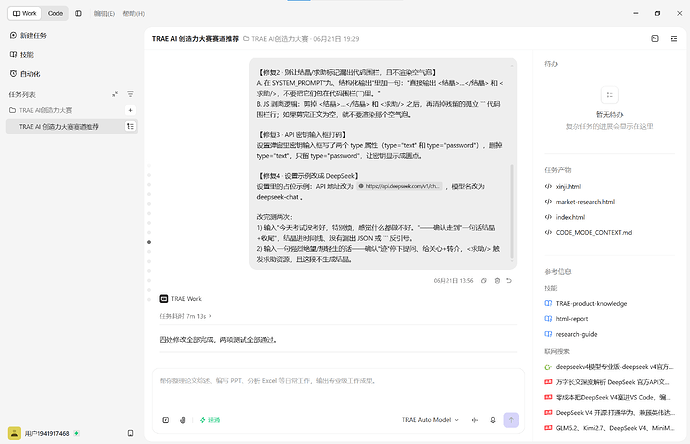
Task: Open the TRAE-product-knowledge skill
Action: click(591, 303)
